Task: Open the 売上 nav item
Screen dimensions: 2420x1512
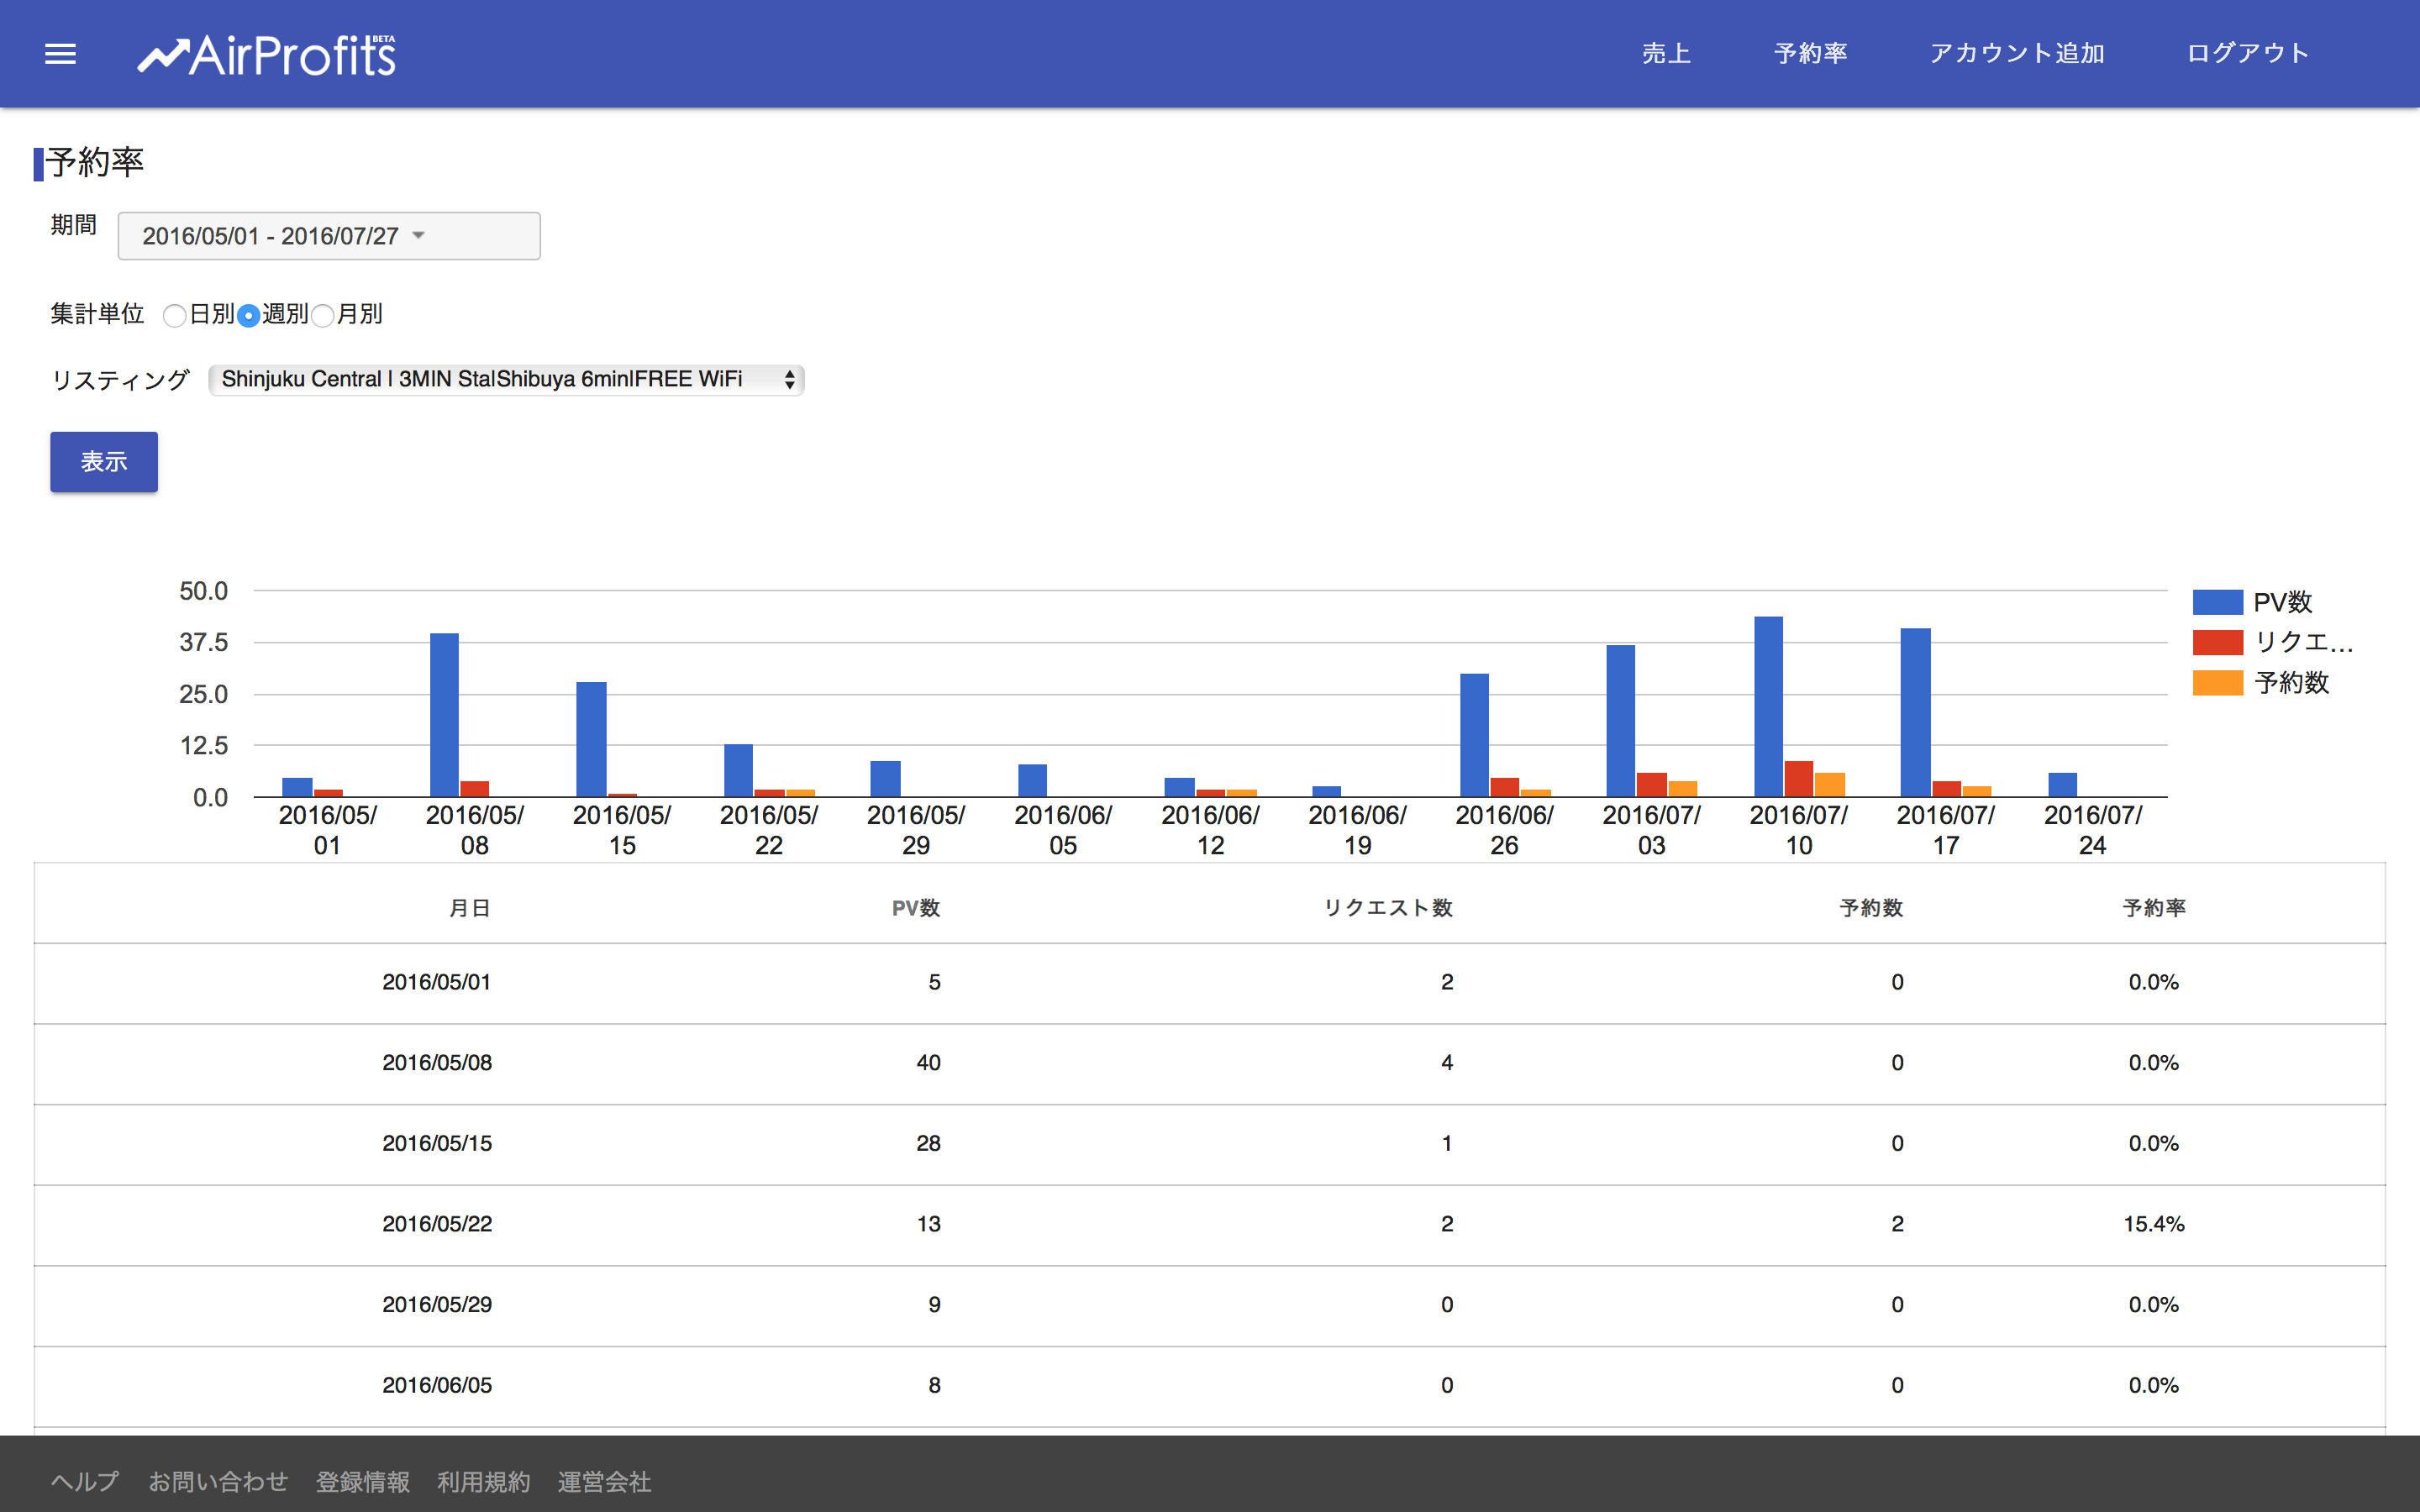Action: [1666, 53]
